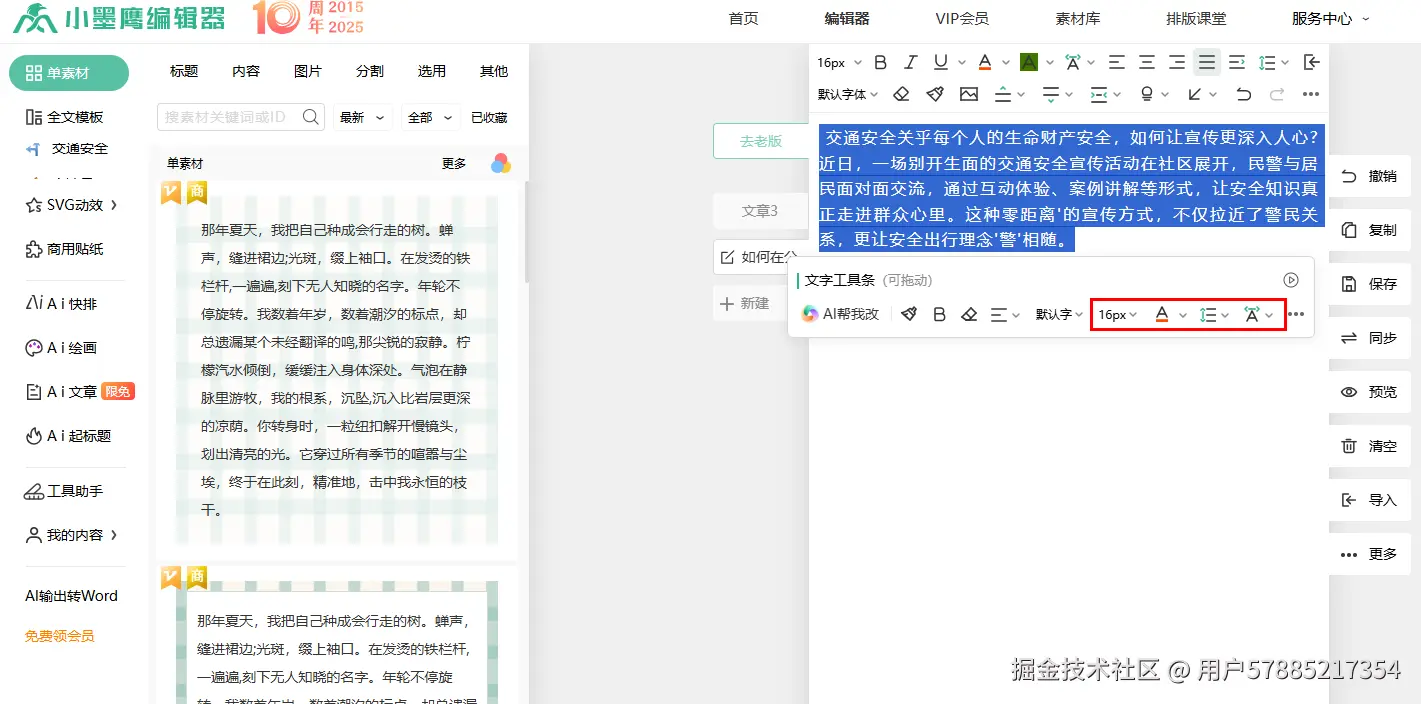Pick green background color A swatch
The image size is (1421, 704).
1029,62
